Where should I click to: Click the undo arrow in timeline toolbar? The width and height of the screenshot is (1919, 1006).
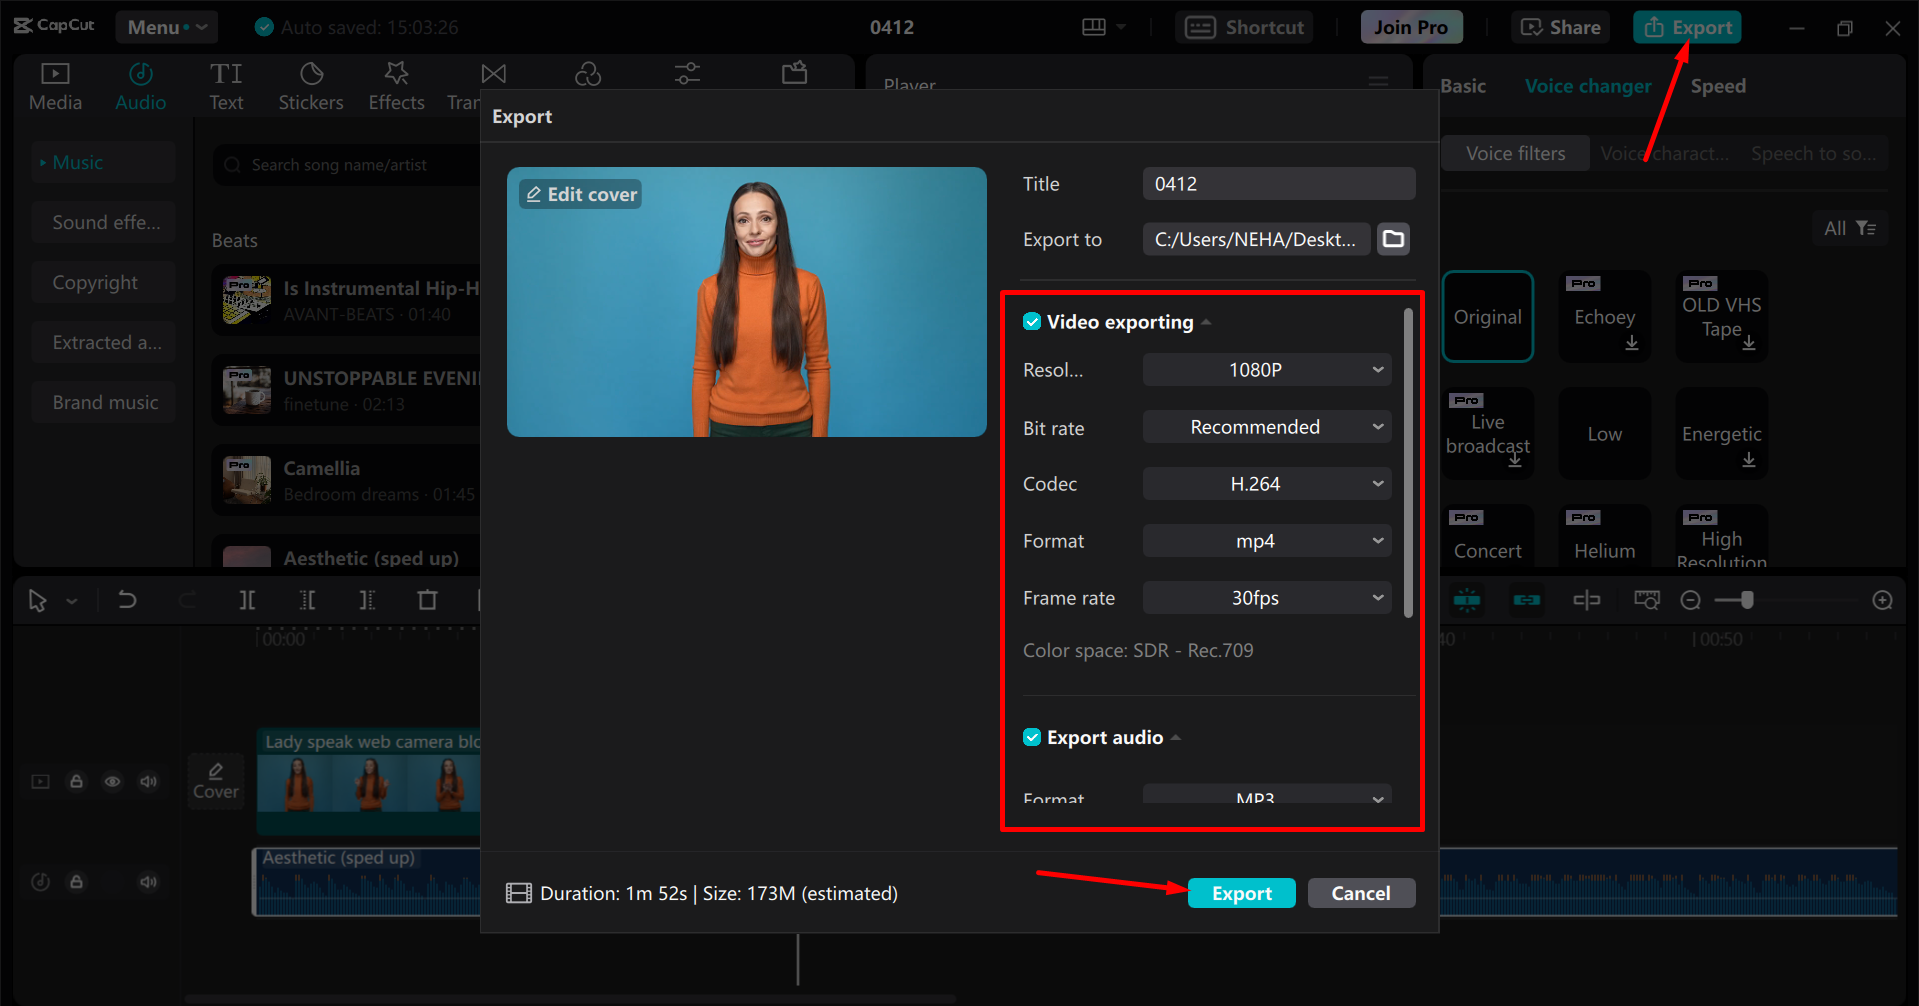coord(127,600)
